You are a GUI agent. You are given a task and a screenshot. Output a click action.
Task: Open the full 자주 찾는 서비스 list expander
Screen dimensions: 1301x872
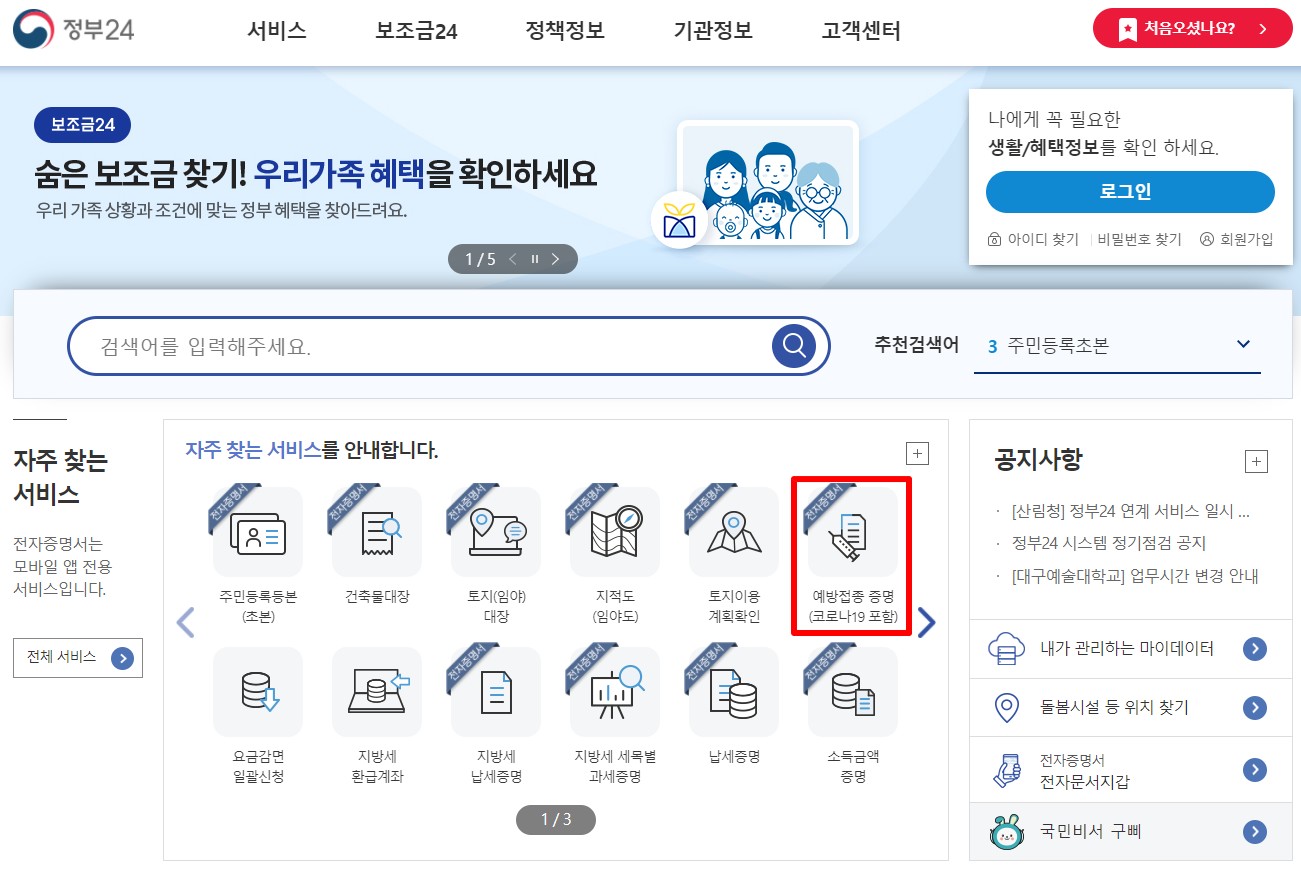click(917, 453)
